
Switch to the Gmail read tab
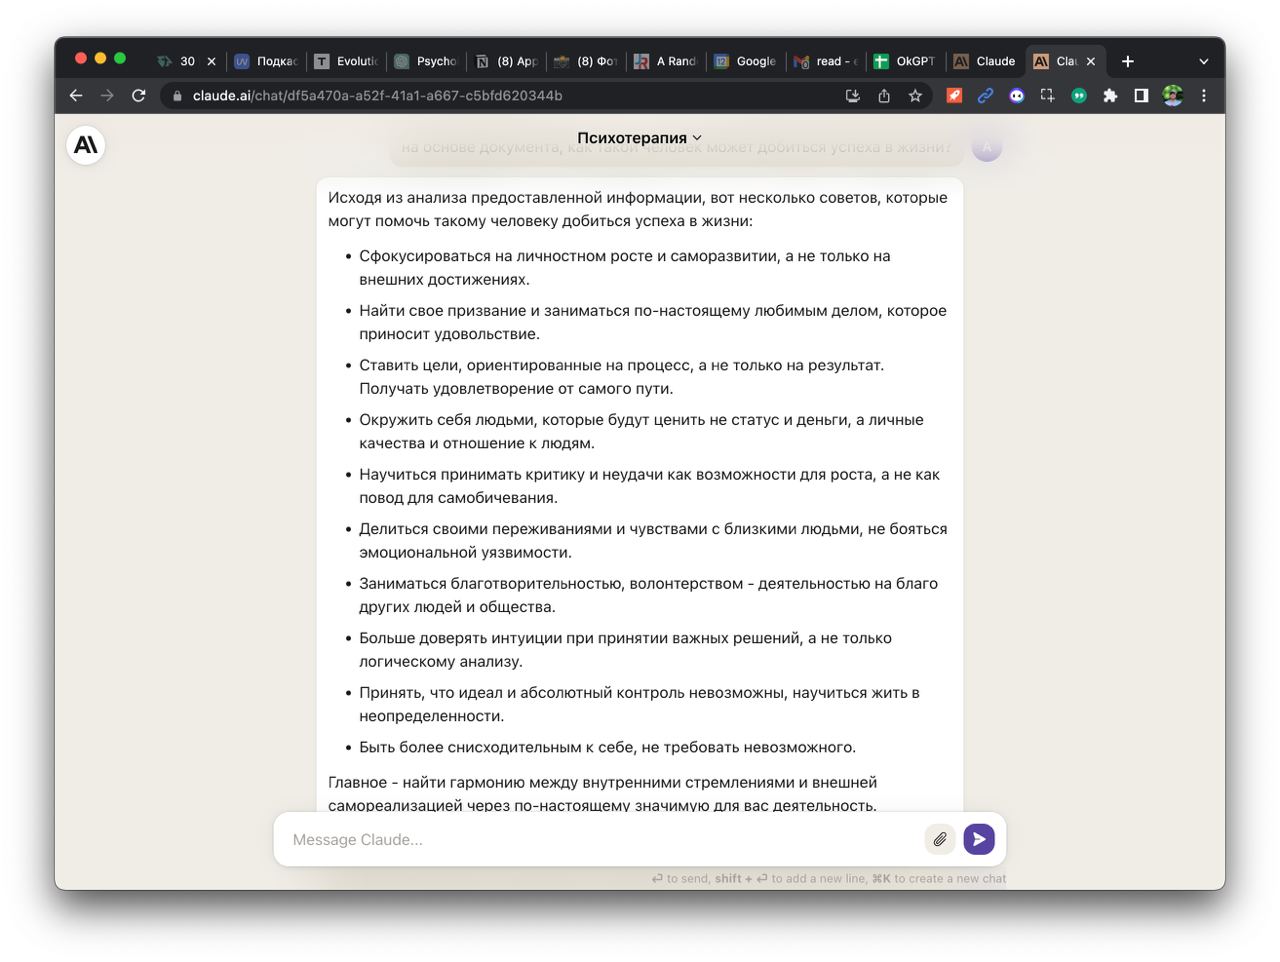(827, 61)
